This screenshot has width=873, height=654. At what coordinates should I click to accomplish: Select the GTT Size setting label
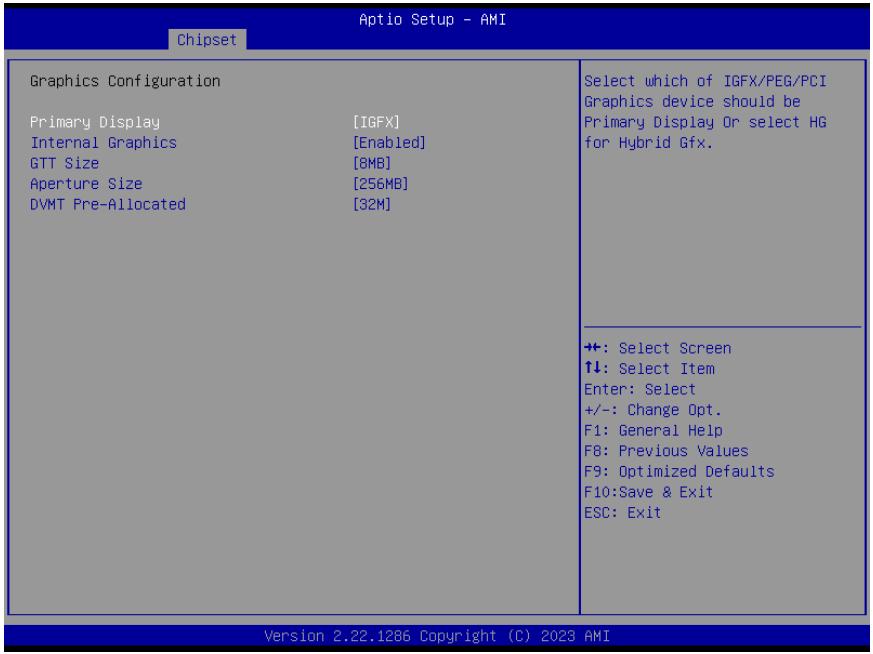65,163
